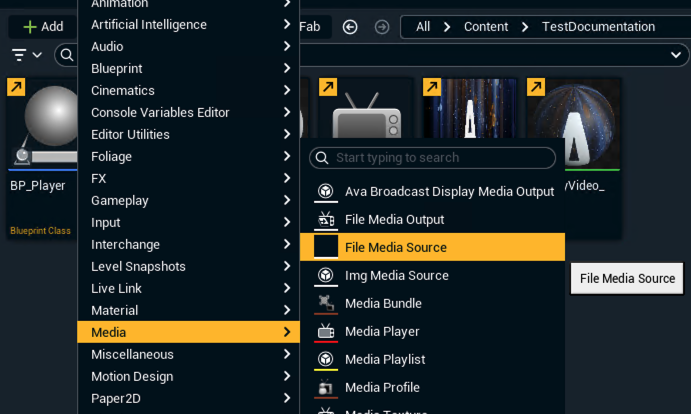Open the Input submenu
691x414 pixels.
189,223
